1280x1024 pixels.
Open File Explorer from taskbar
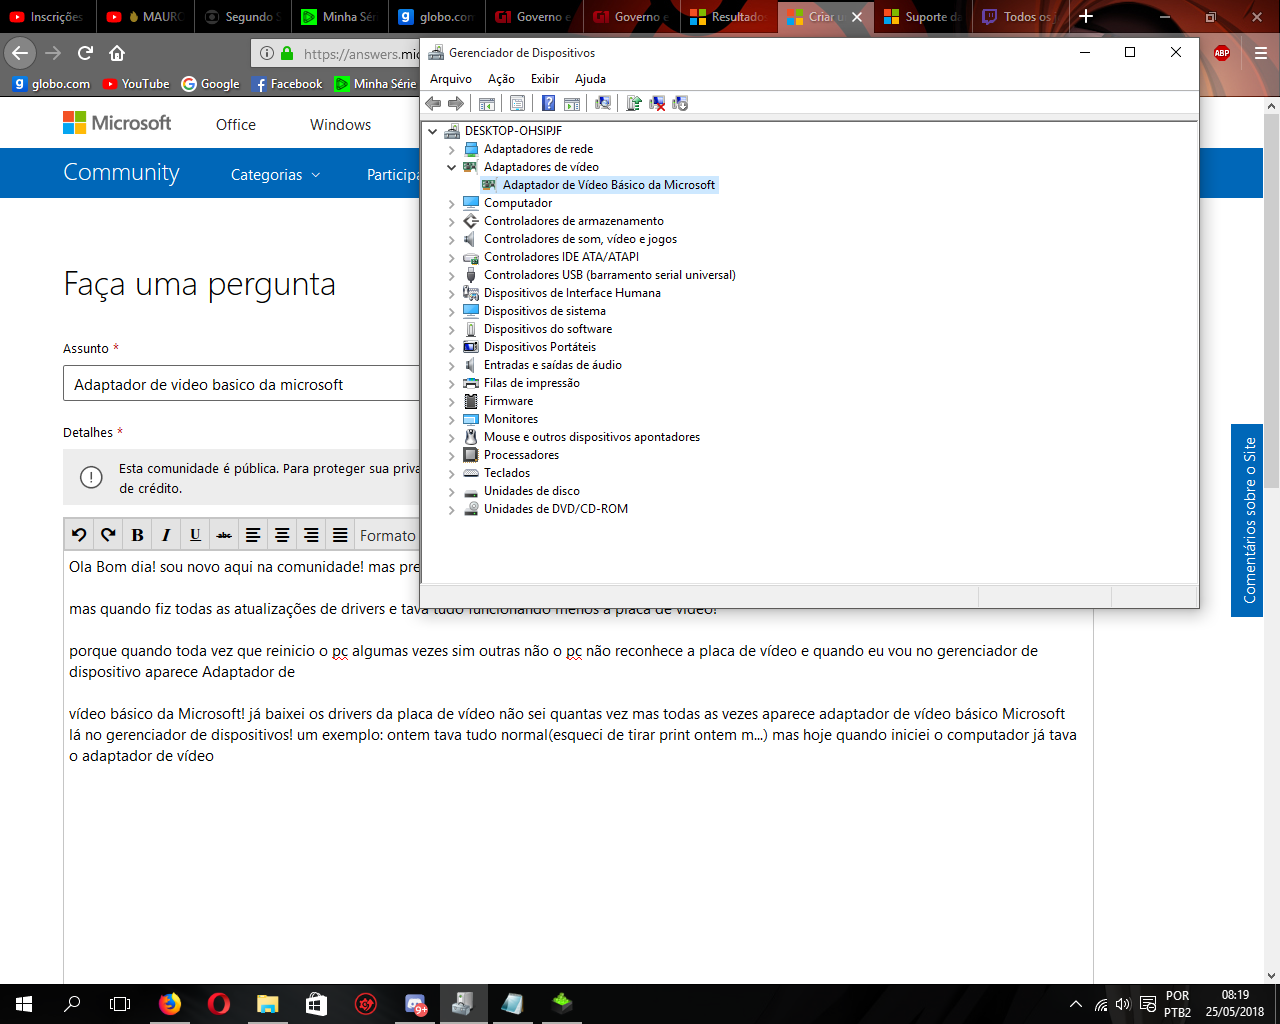[267, 1004]
